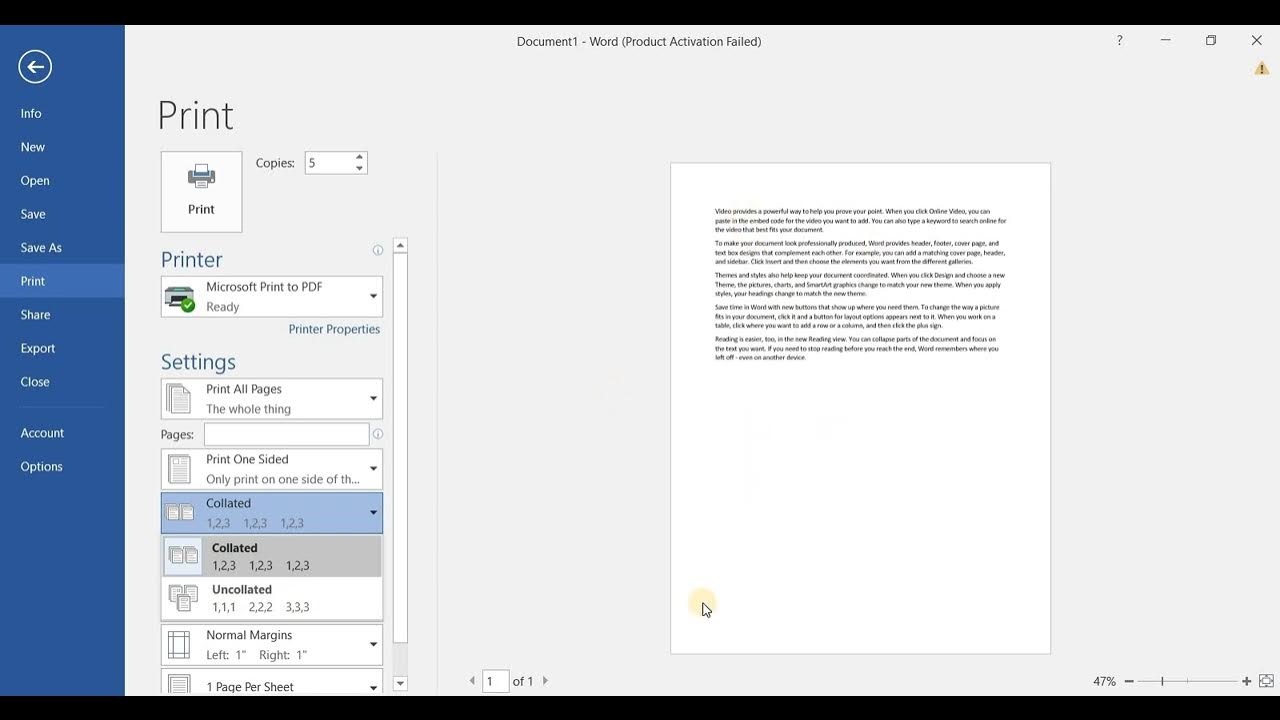Click the printer icon on the Print button
The height and width of the screenshot is (720, 1280).
[x=201, y=177]
